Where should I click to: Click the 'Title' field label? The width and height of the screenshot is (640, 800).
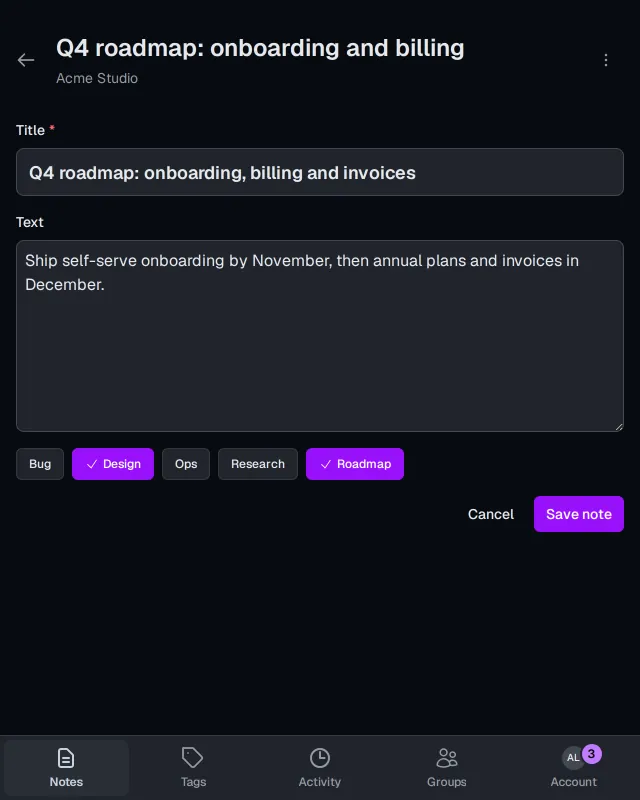coord(31,130)
